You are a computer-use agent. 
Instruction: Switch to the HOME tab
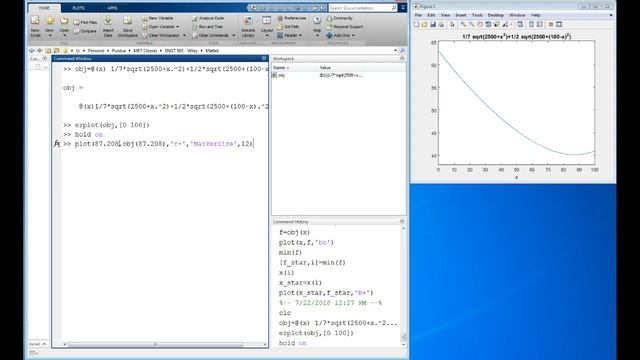tap(44, 8)
